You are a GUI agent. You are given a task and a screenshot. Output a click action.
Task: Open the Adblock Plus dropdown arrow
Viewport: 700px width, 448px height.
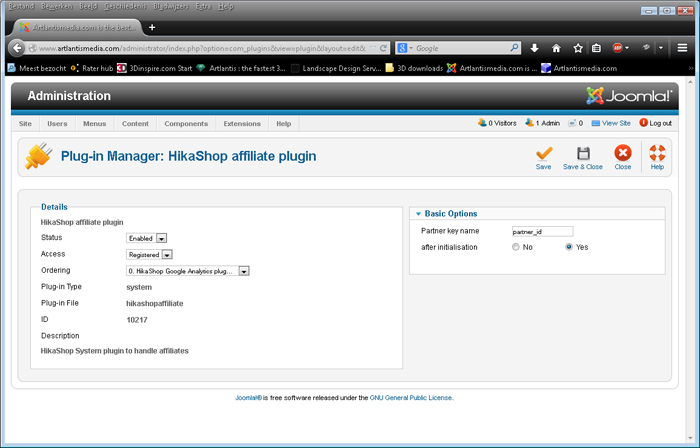click(627, 48)
